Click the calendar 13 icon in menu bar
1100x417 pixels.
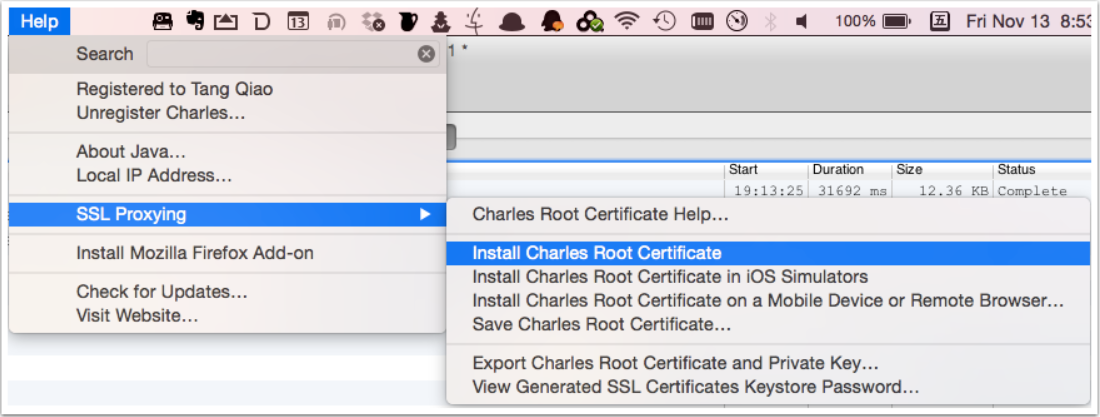pyautogui.click(x=298, y=22)
